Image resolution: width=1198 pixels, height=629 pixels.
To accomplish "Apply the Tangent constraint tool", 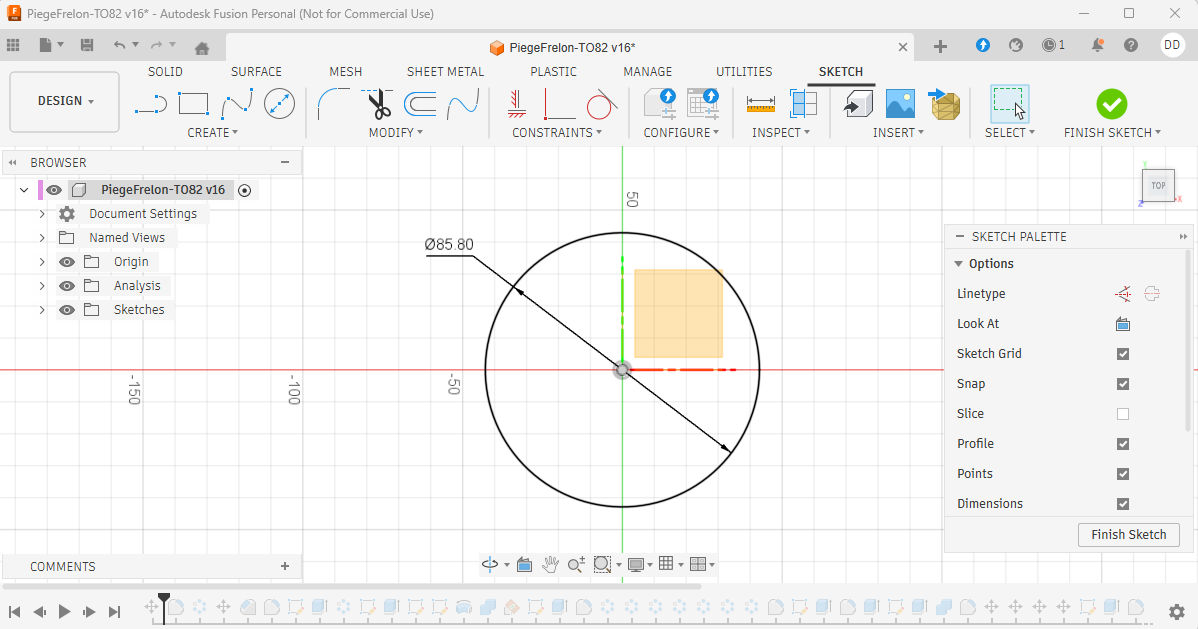I will 601,103.
